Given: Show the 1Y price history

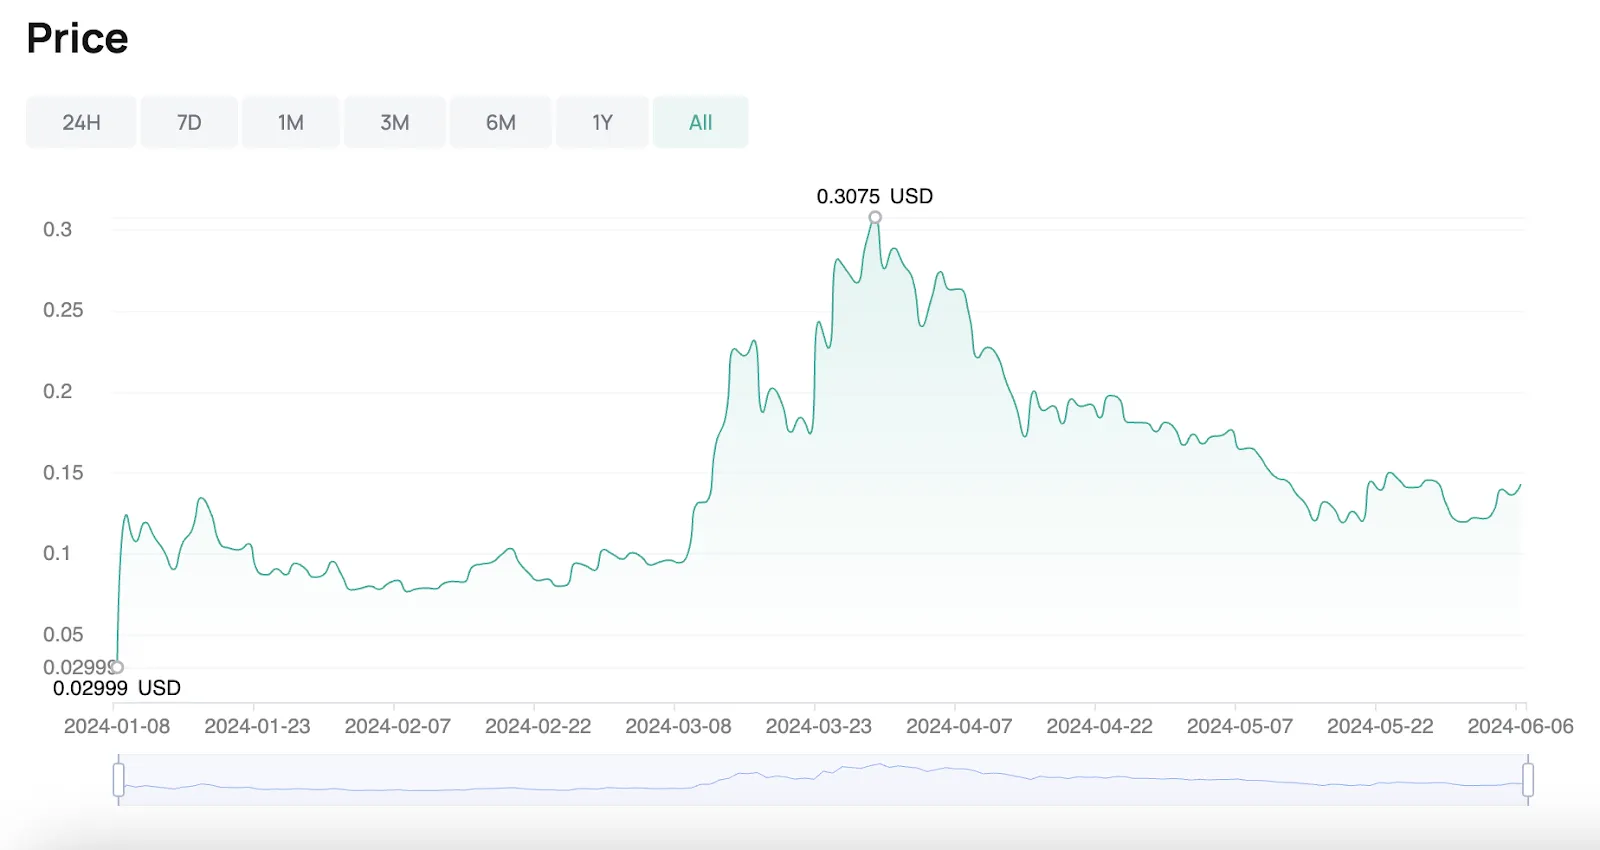Looking at the screenshot, I should 602,122.
